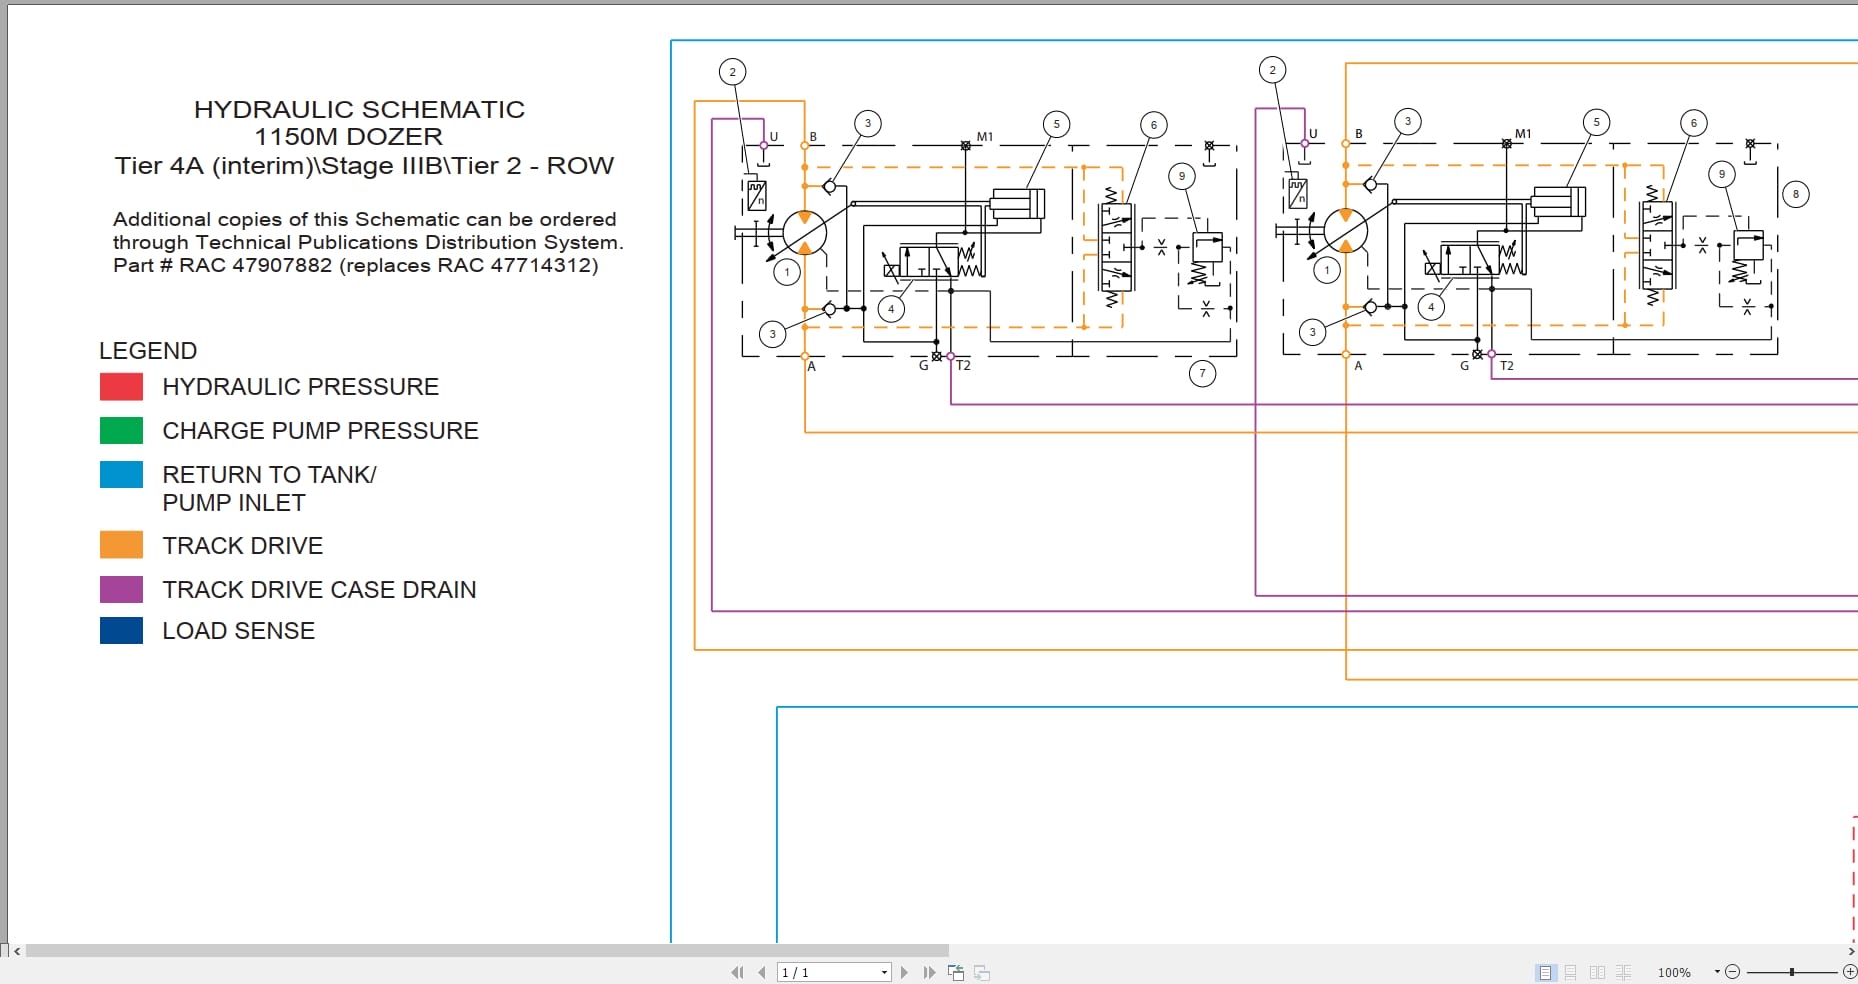Click the TRACK DRIVE orange legend swatch
The width and height of the screenshot is (1858, 984).
click(121, 544)
